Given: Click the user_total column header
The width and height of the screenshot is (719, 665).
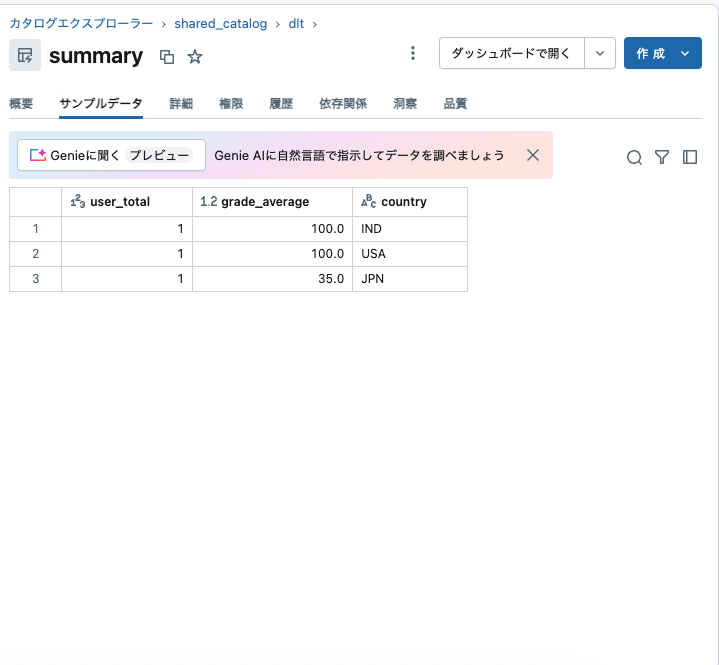Looking at the screenshot, I should 127,202.
